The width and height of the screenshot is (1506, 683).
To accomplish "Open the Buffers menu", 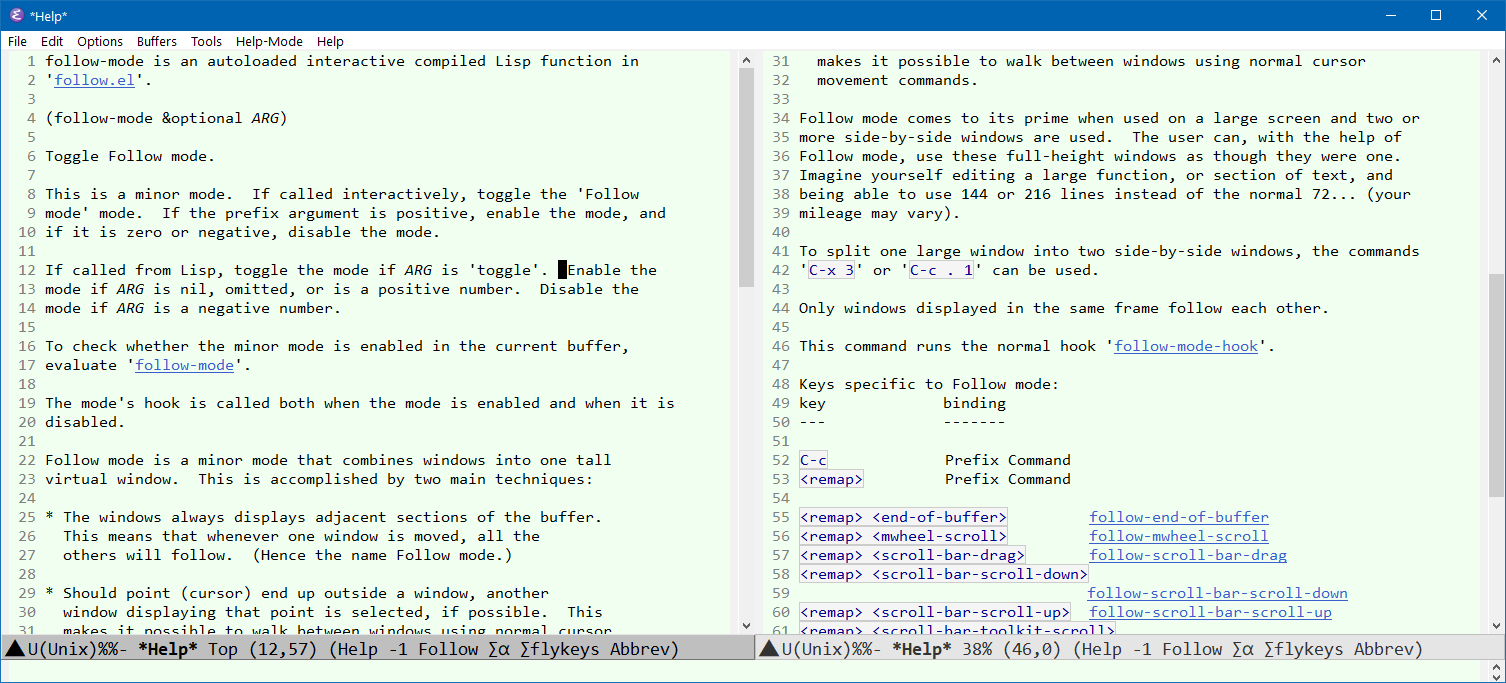I will [x=157, y=41].
